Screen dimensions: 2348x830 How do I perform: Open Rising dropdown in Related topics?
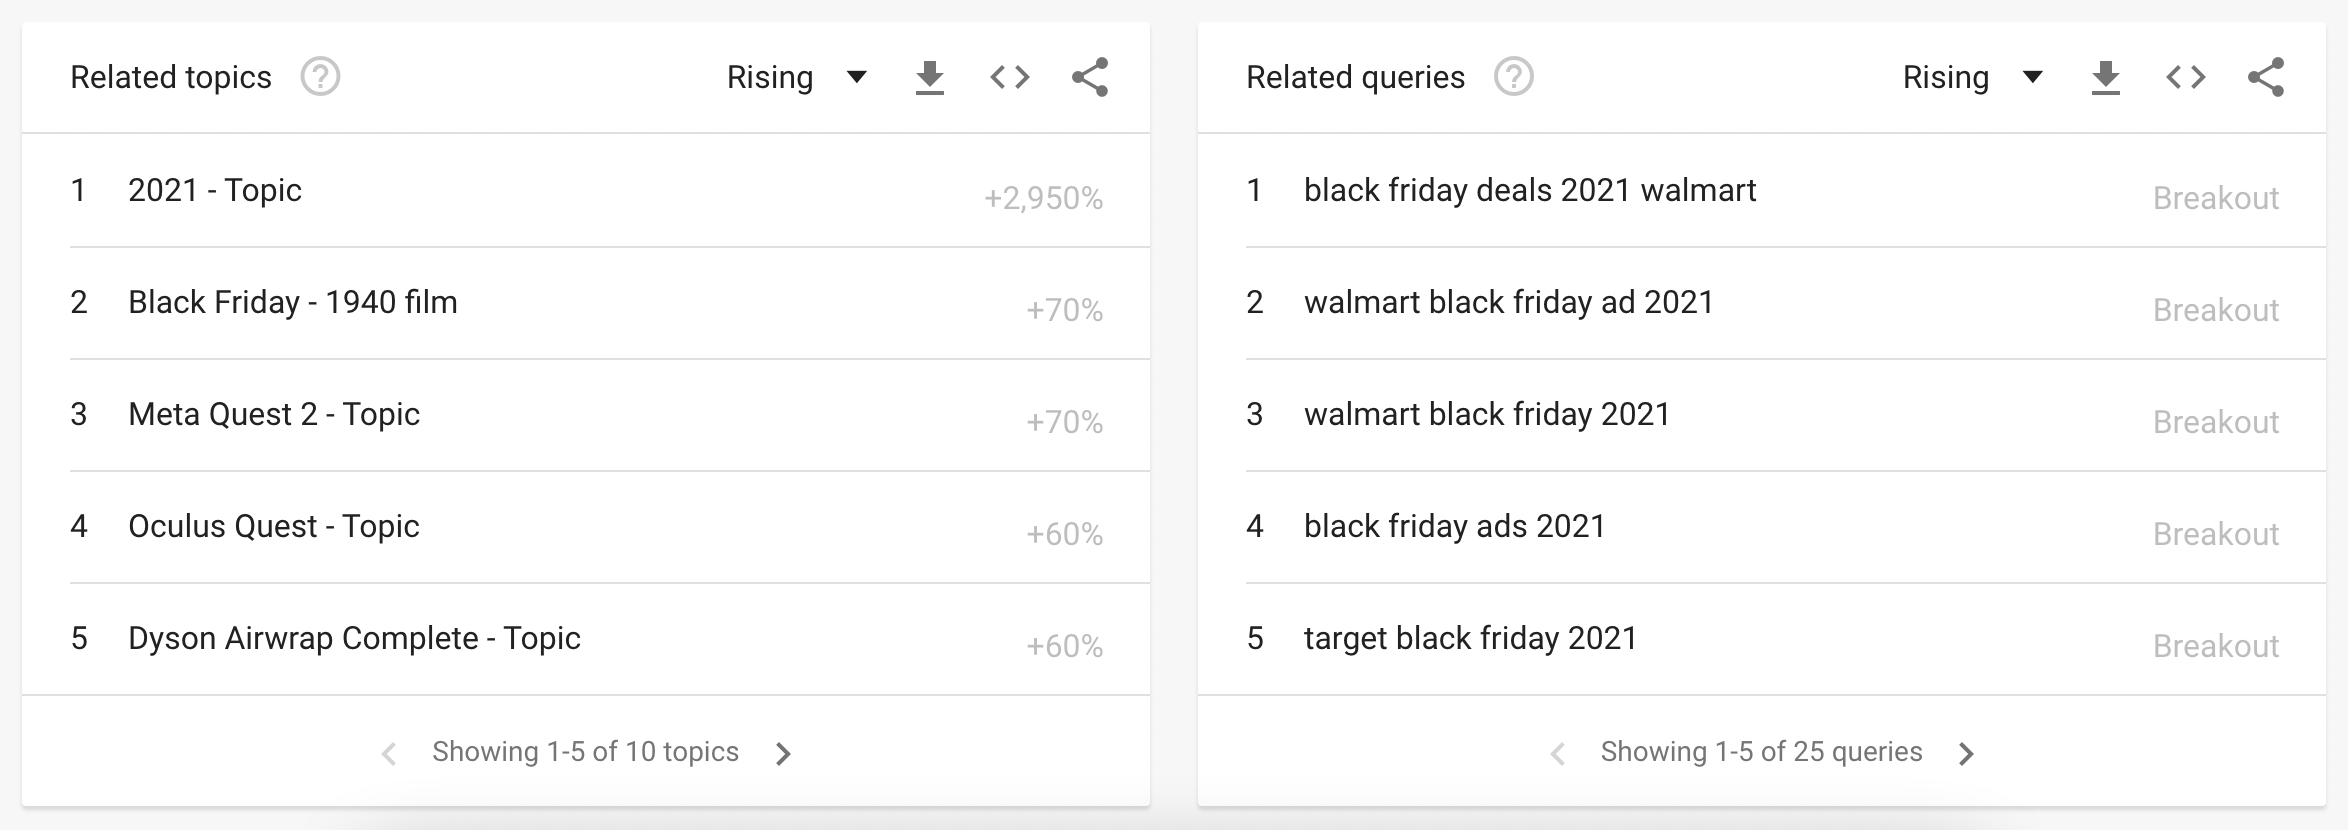tap(797, 77)
